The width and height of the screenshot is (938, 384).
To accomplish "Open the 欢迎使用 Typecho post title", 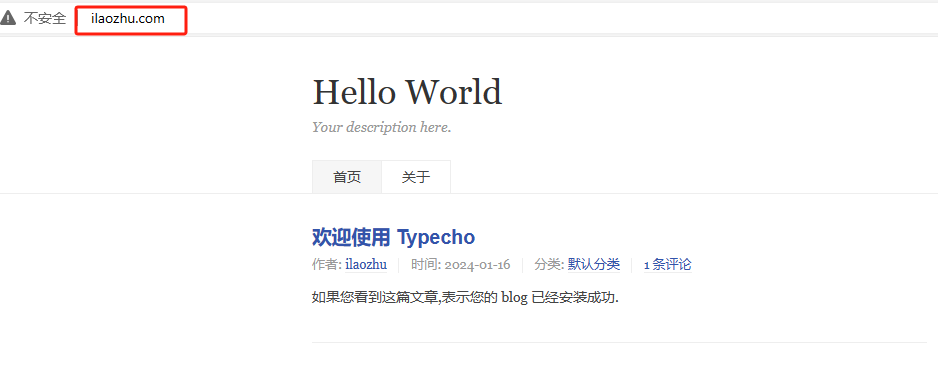I will coord(394,237).
